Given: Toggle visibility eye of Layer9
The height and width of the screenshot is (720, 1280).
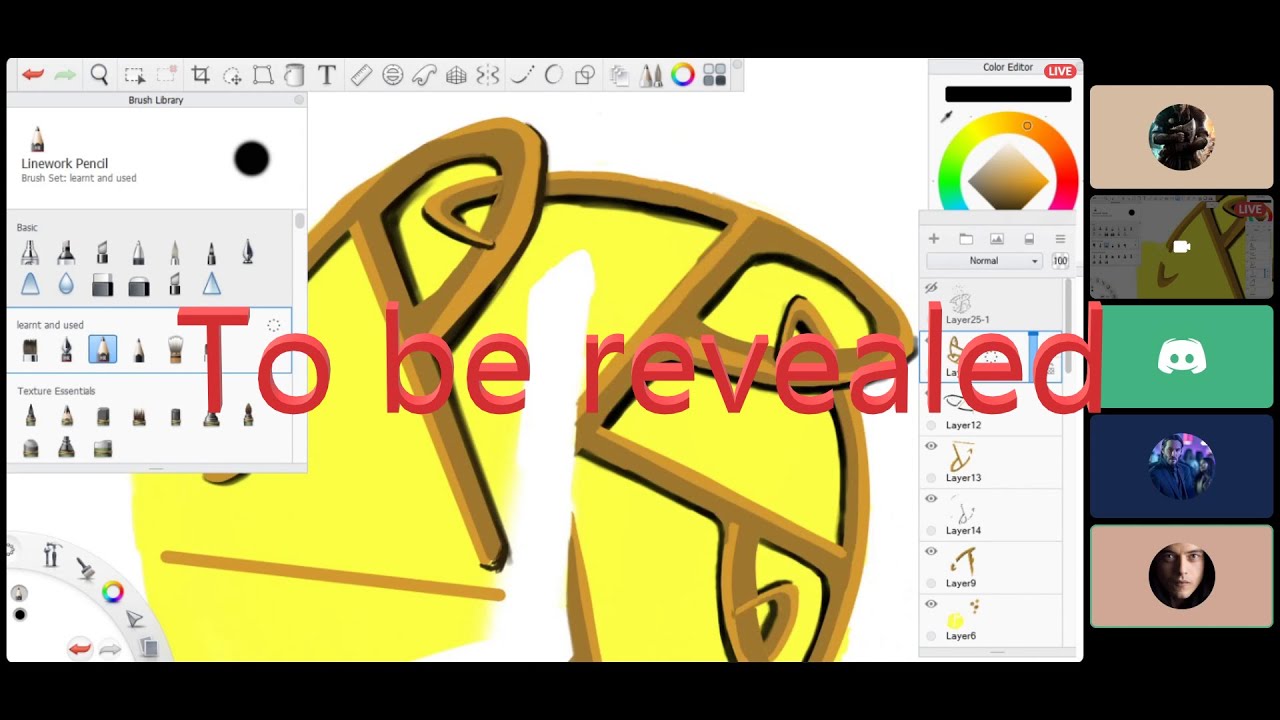Looking at the screenshot, I should 931,551.
